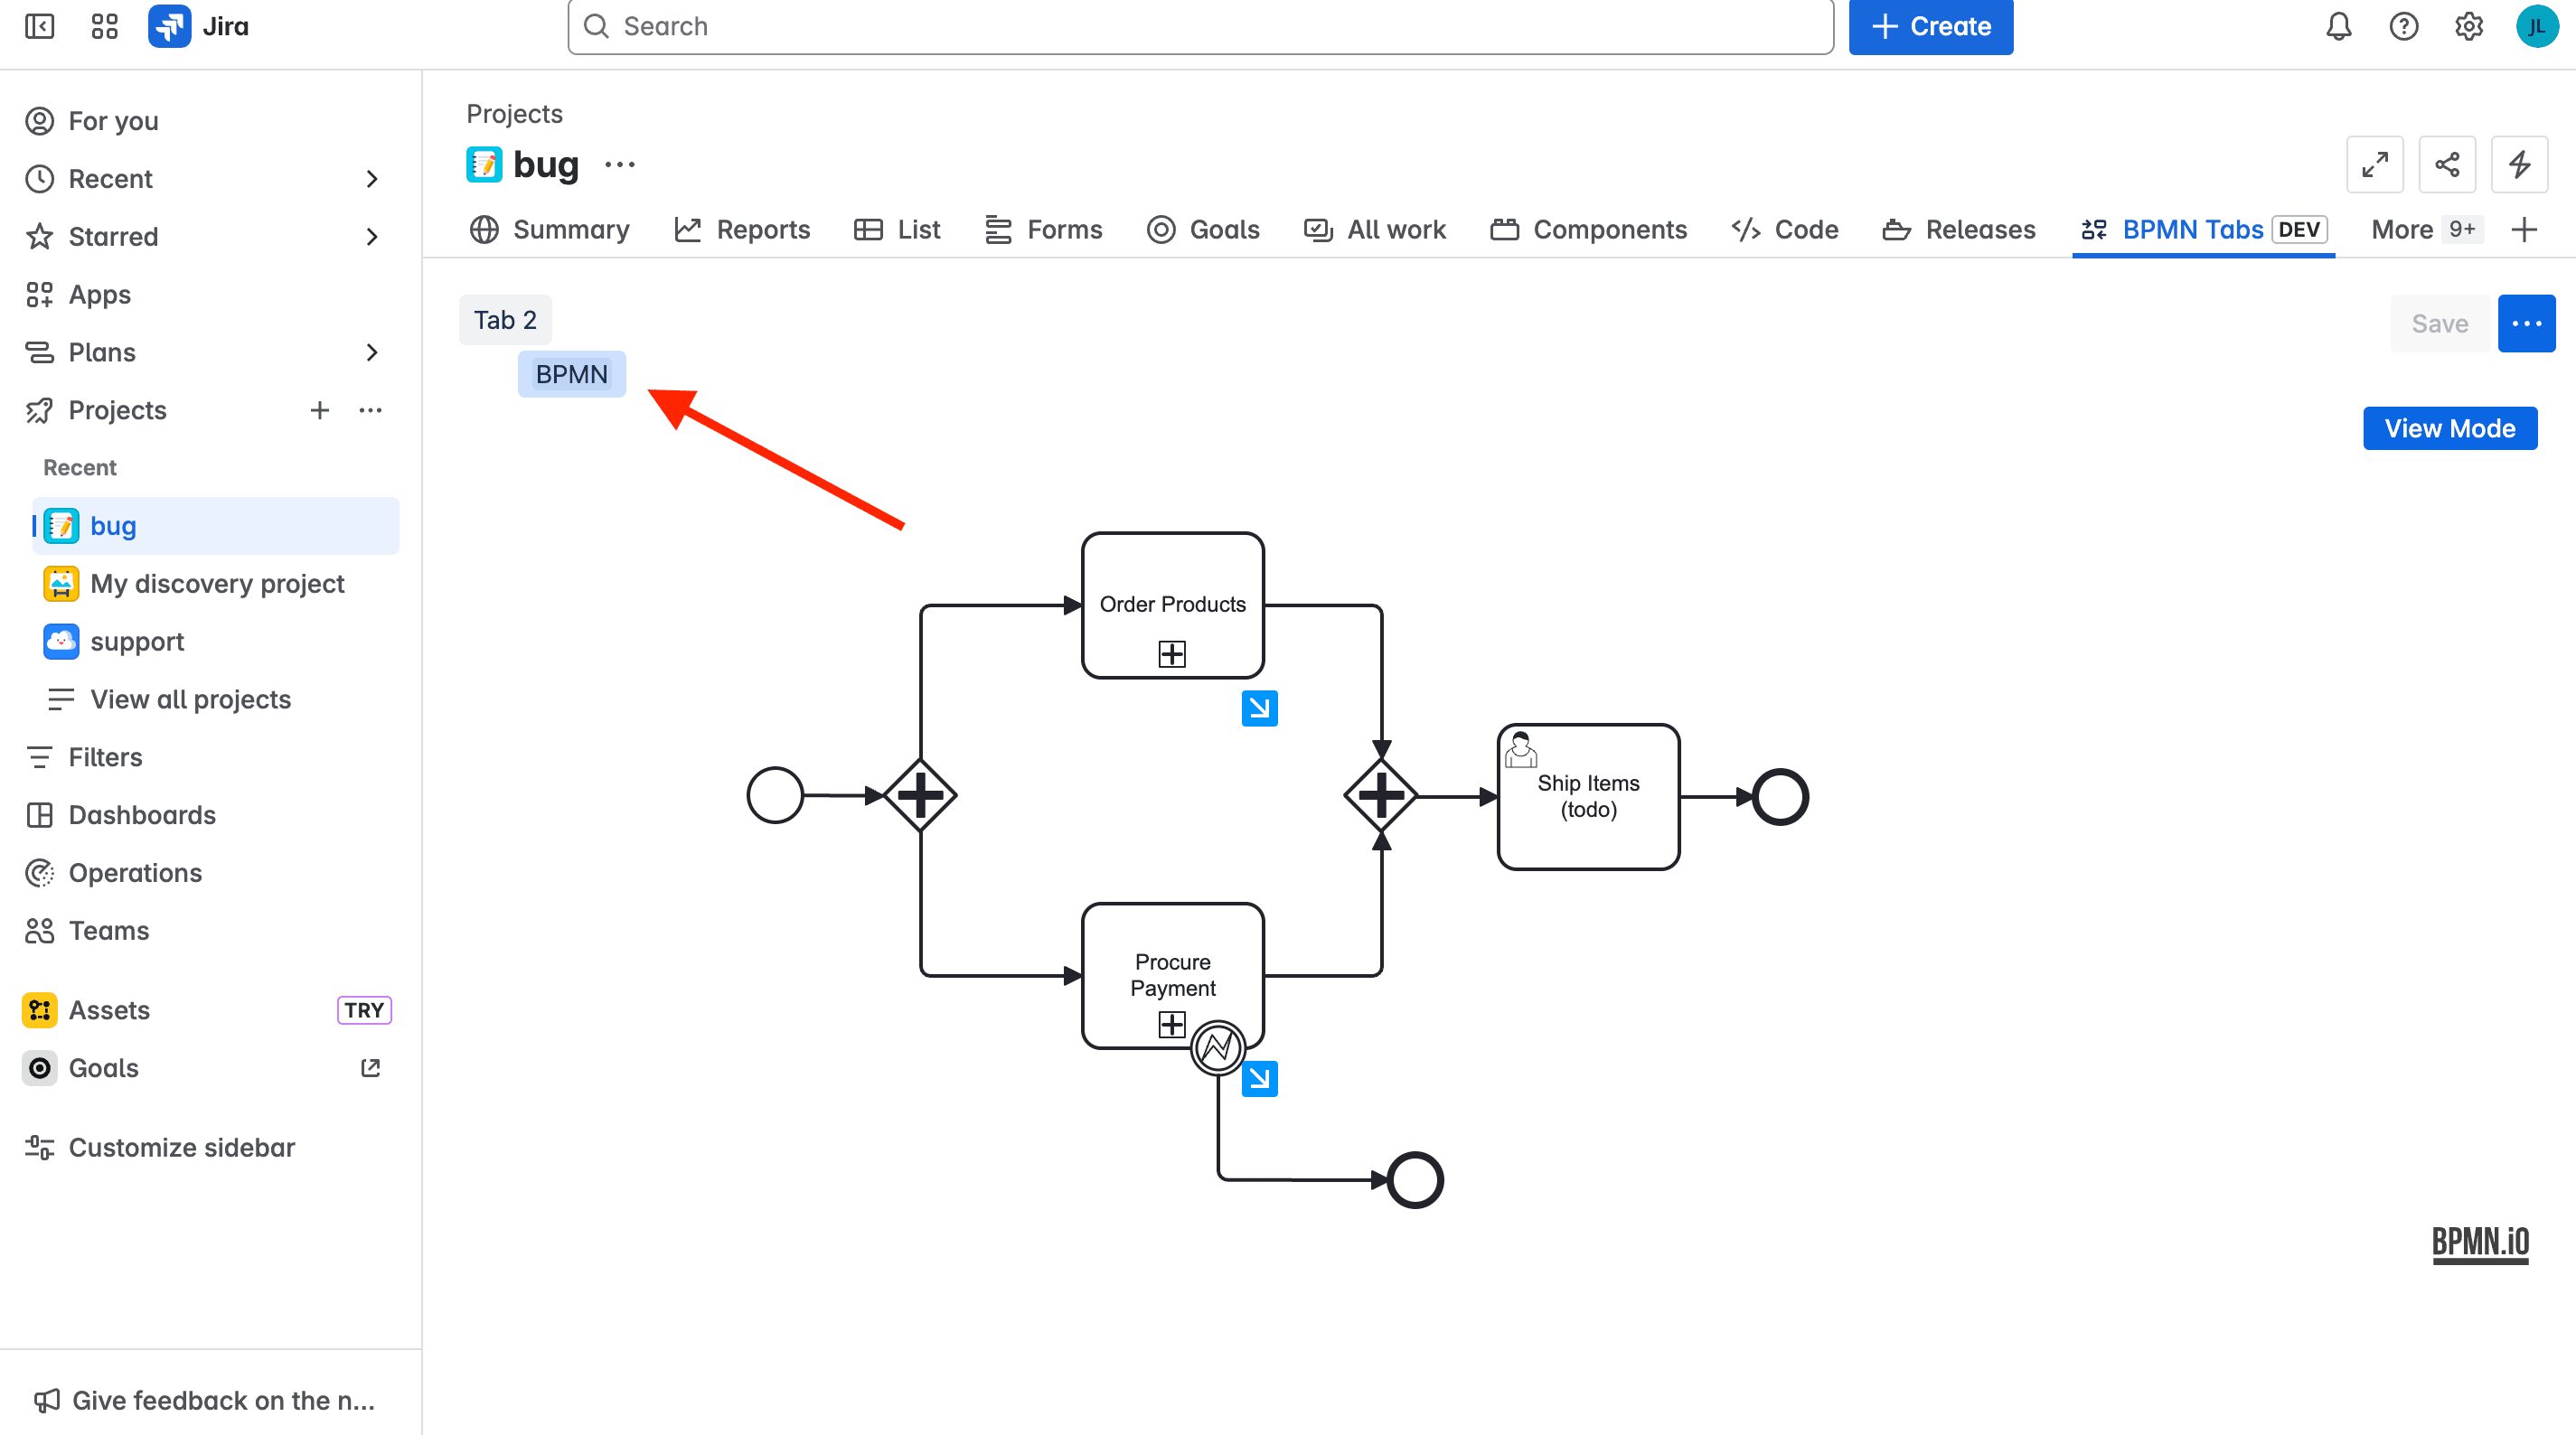The width and height of the screenshot is (2576, 1435).
Task: Select the error boundary event on Procure Payment
Action: (1218, 1048)
